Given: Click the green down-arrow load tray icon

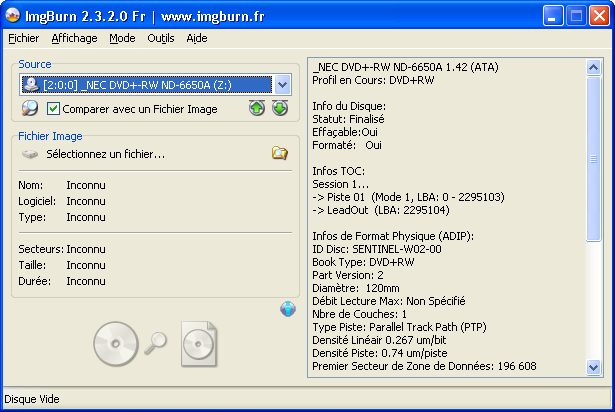Looking at the screenshot, I should tap(280, 108).
